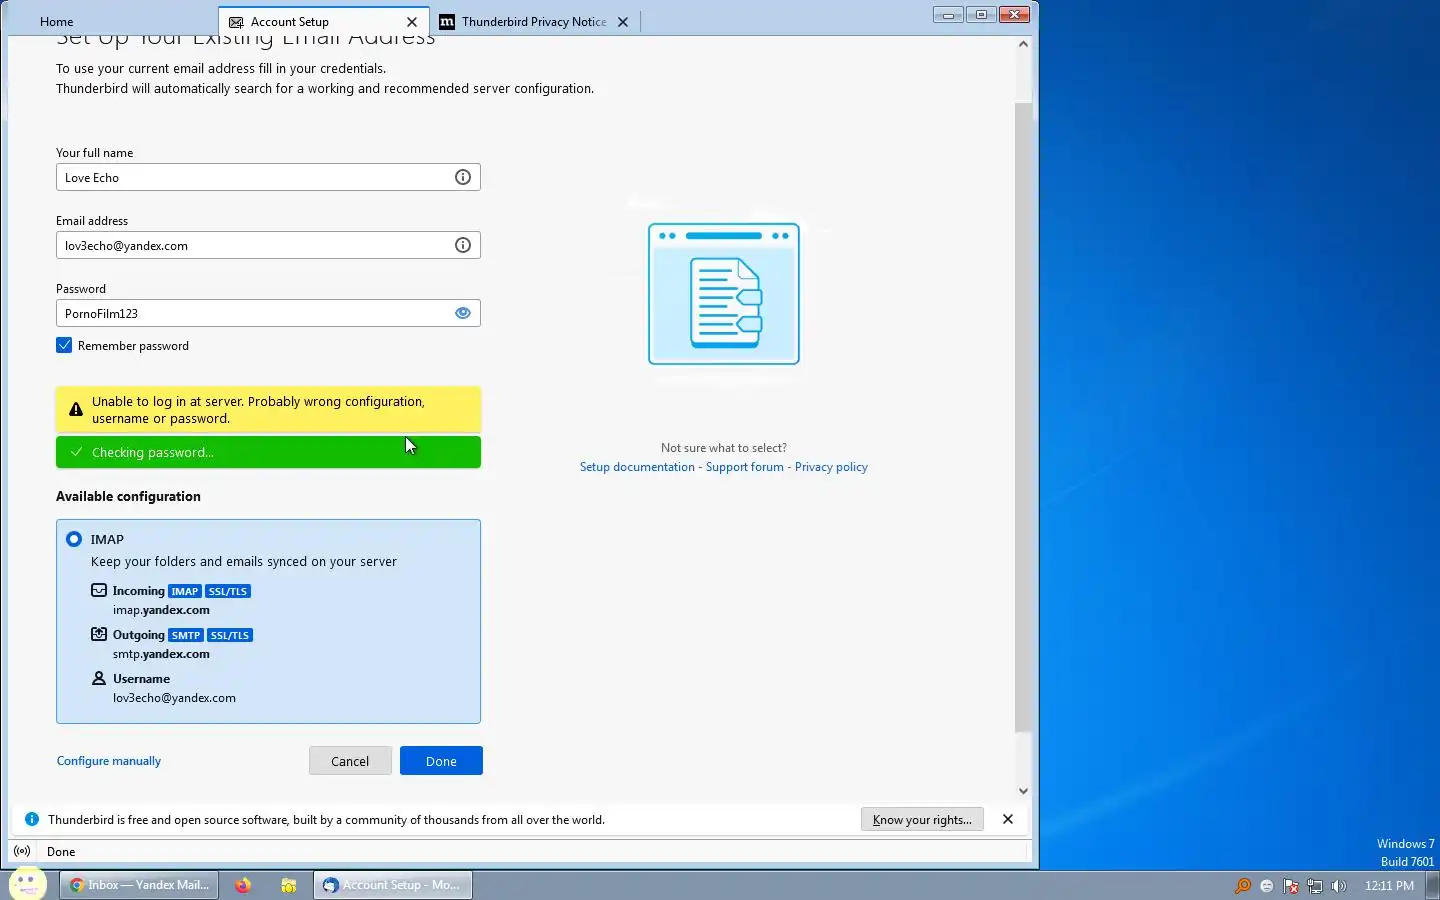Click the SSL/TLS badge on Incoming row

coord(228,591)
